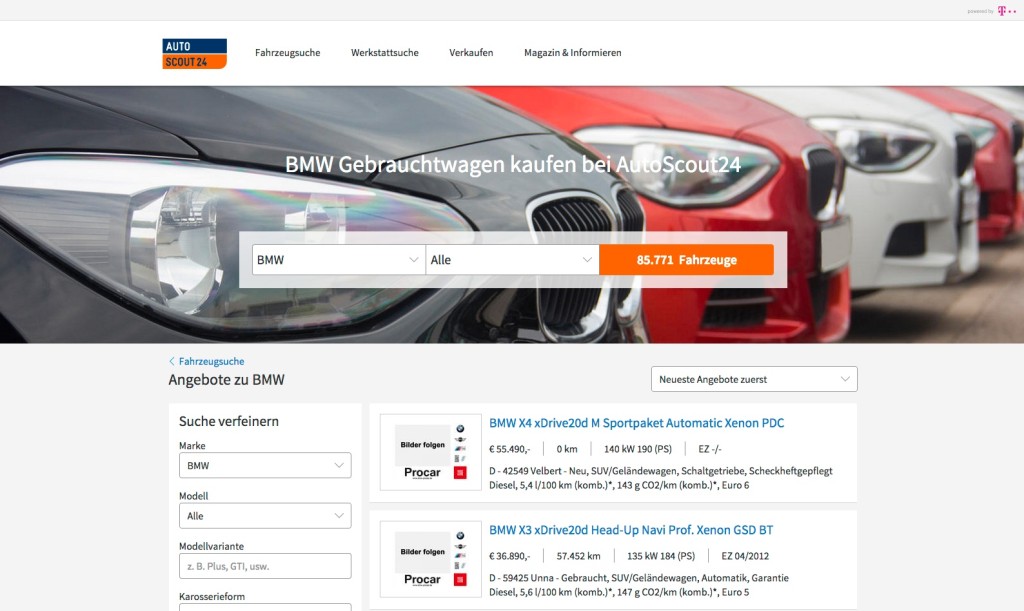Open the BMW X4 xDrive20d M Sportpaket listing
Viewport: 1024px width, 611px height.
point(637,423)
